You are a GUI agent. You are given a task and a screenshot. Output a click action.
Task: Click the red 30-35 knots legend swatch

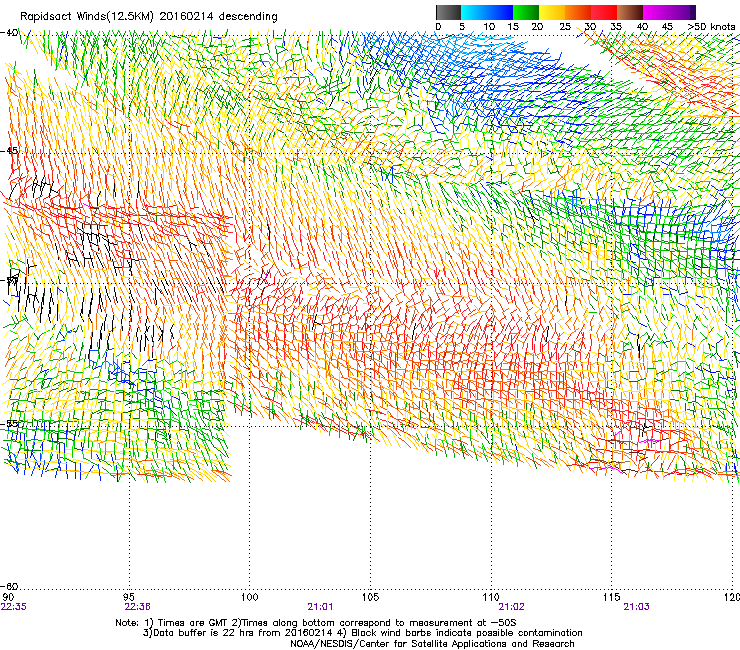[604, 12]
